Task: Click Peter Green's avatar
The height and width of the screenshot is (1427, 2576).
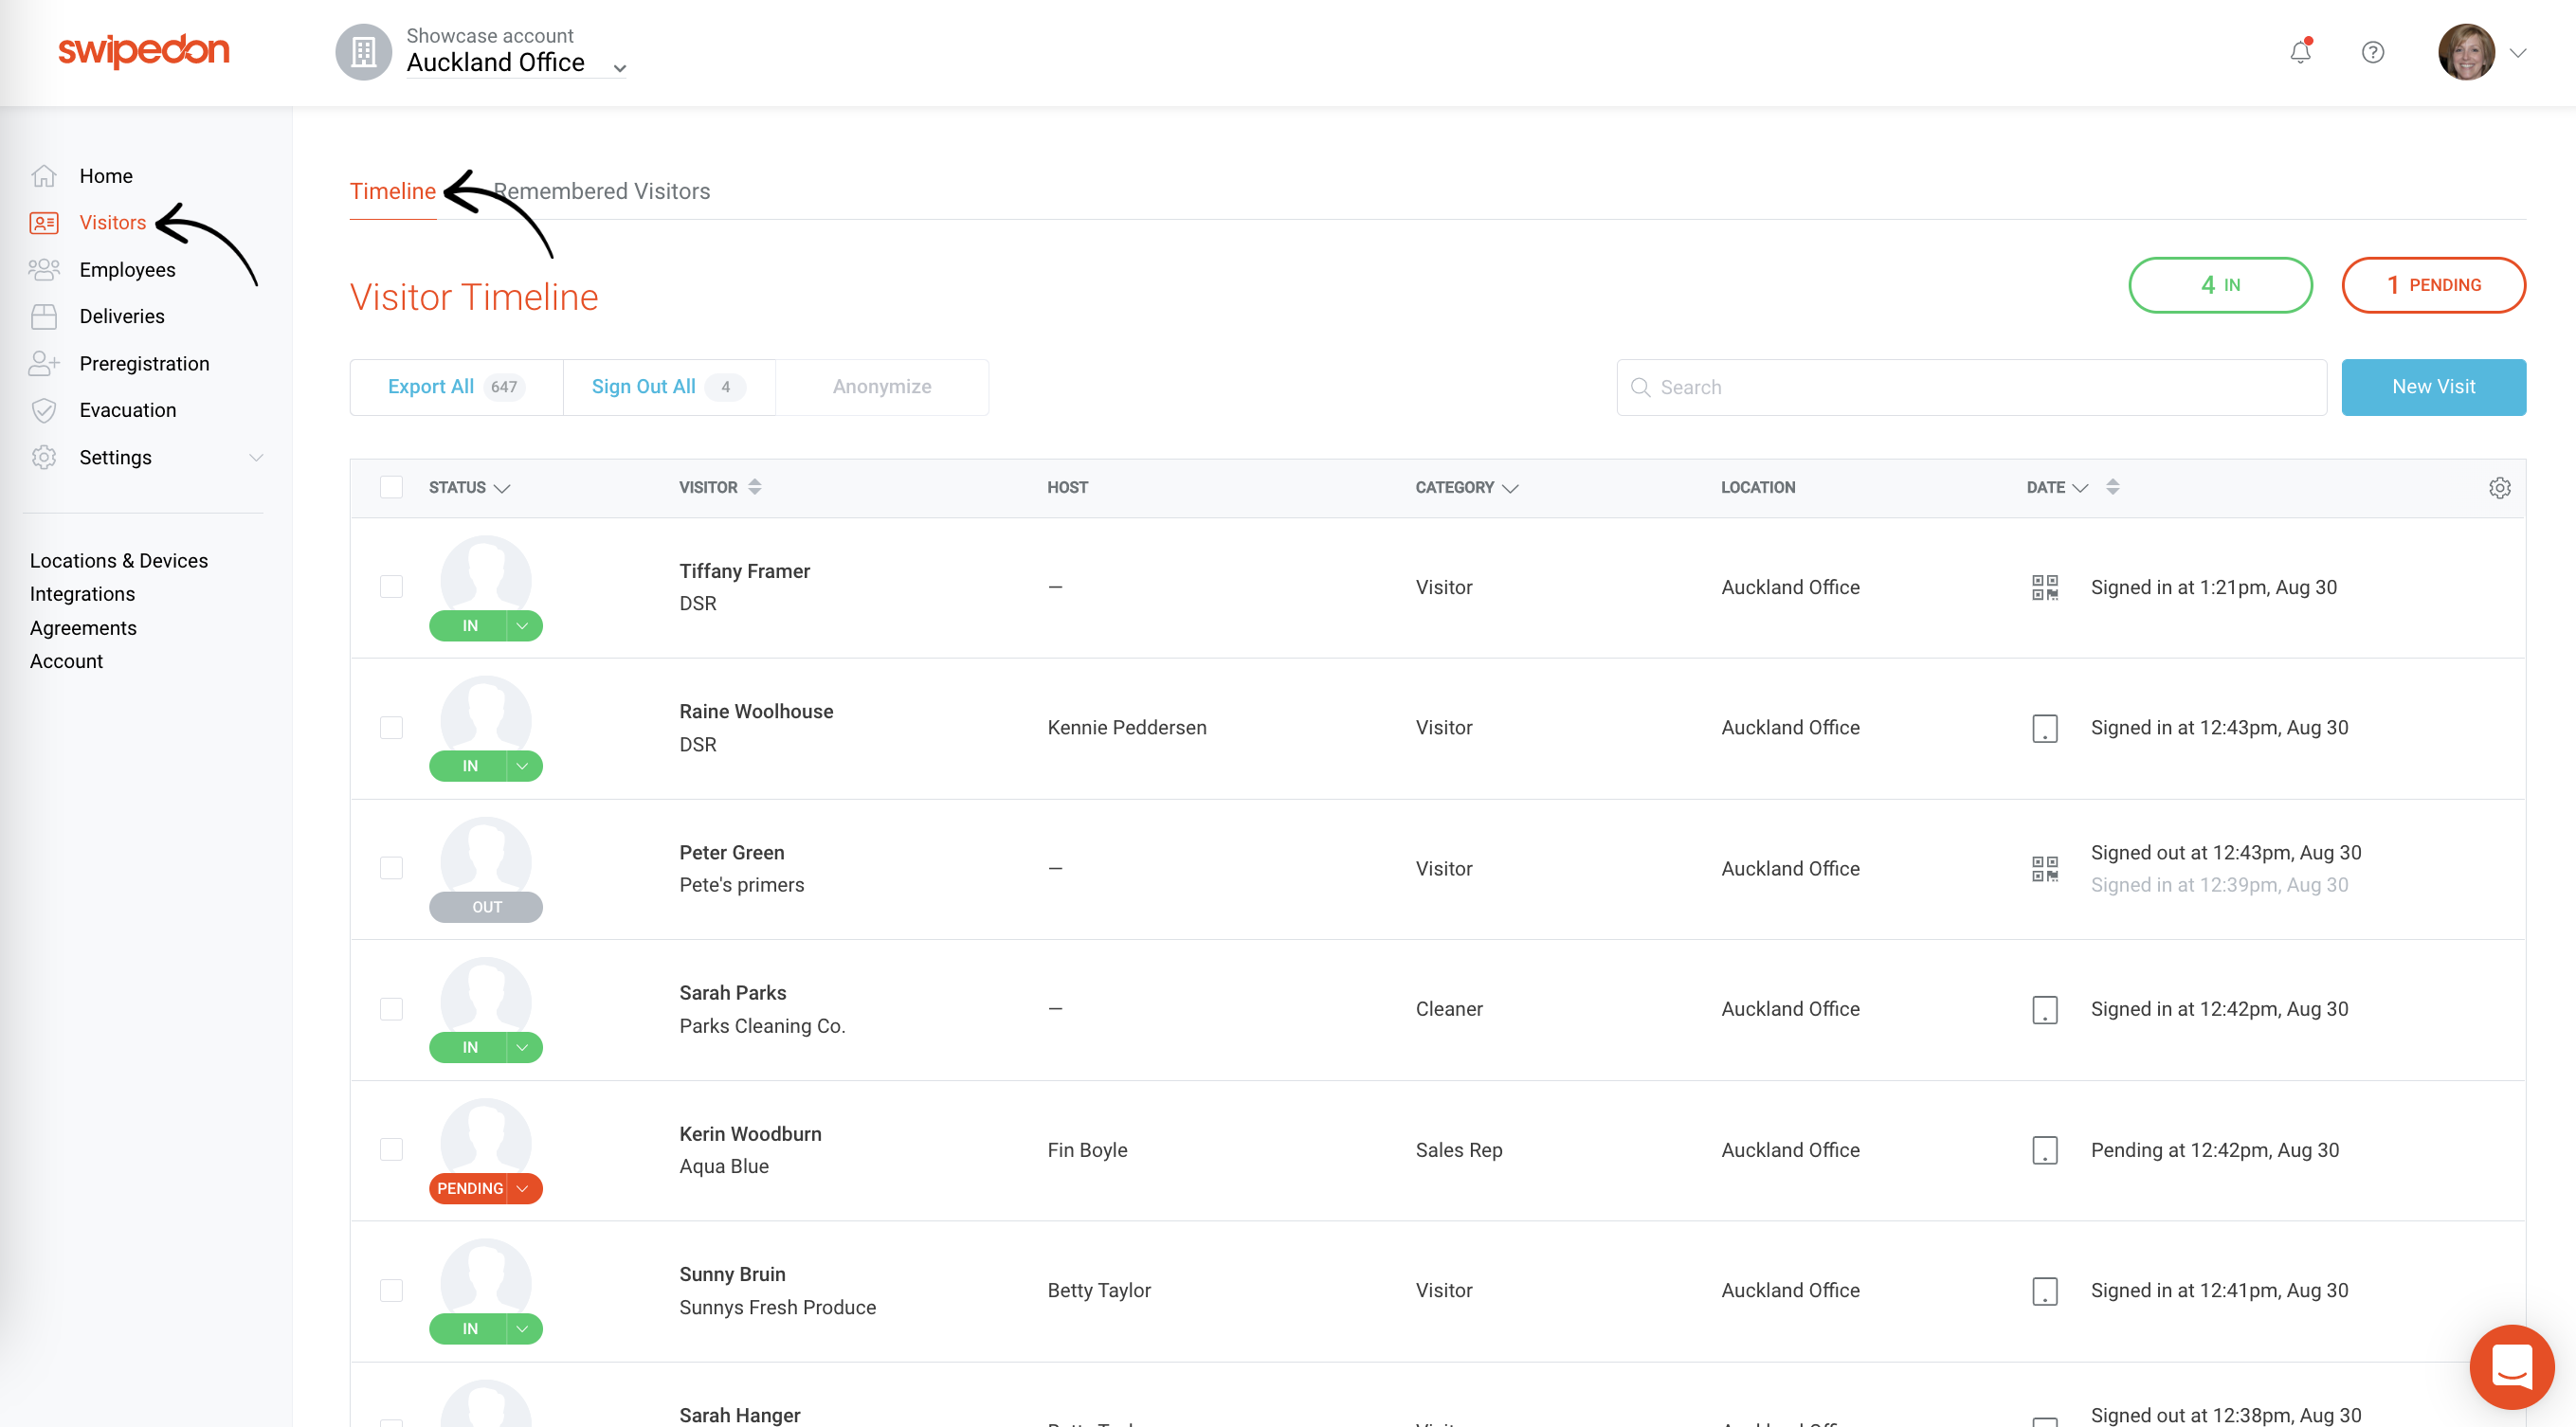Action: point(486,855)
